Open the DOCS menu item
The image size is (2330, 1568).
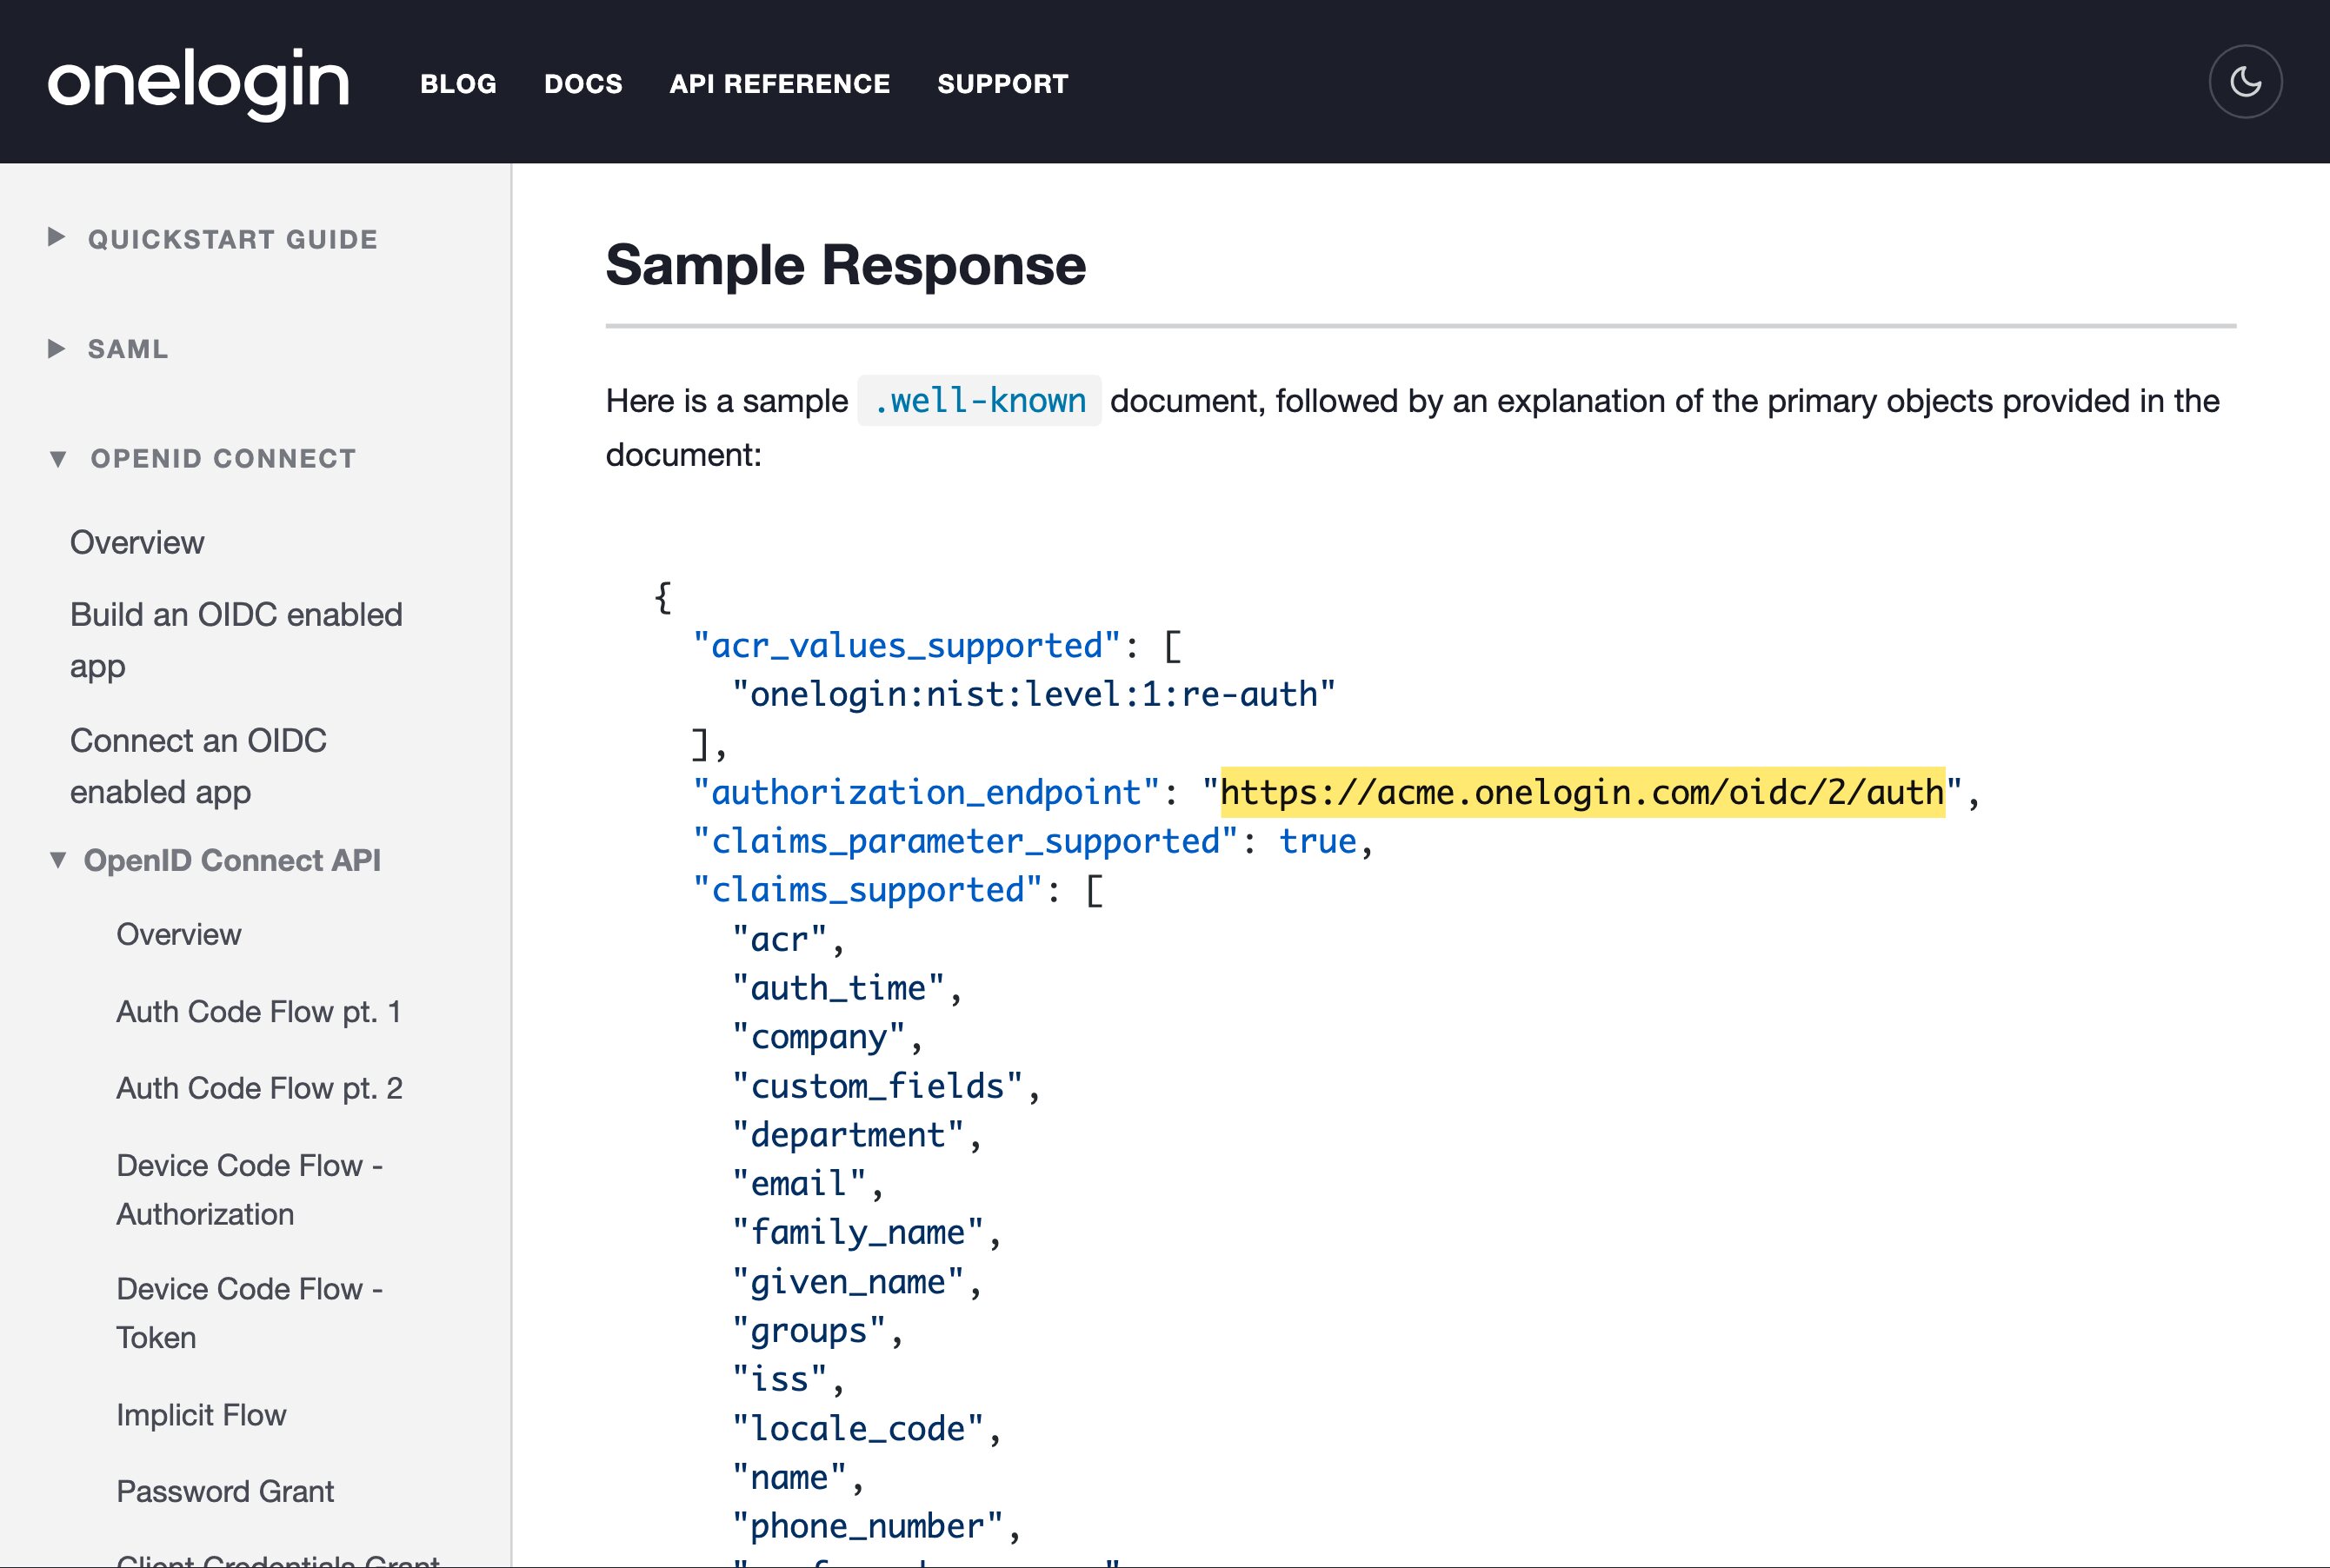tap(583, 84)
